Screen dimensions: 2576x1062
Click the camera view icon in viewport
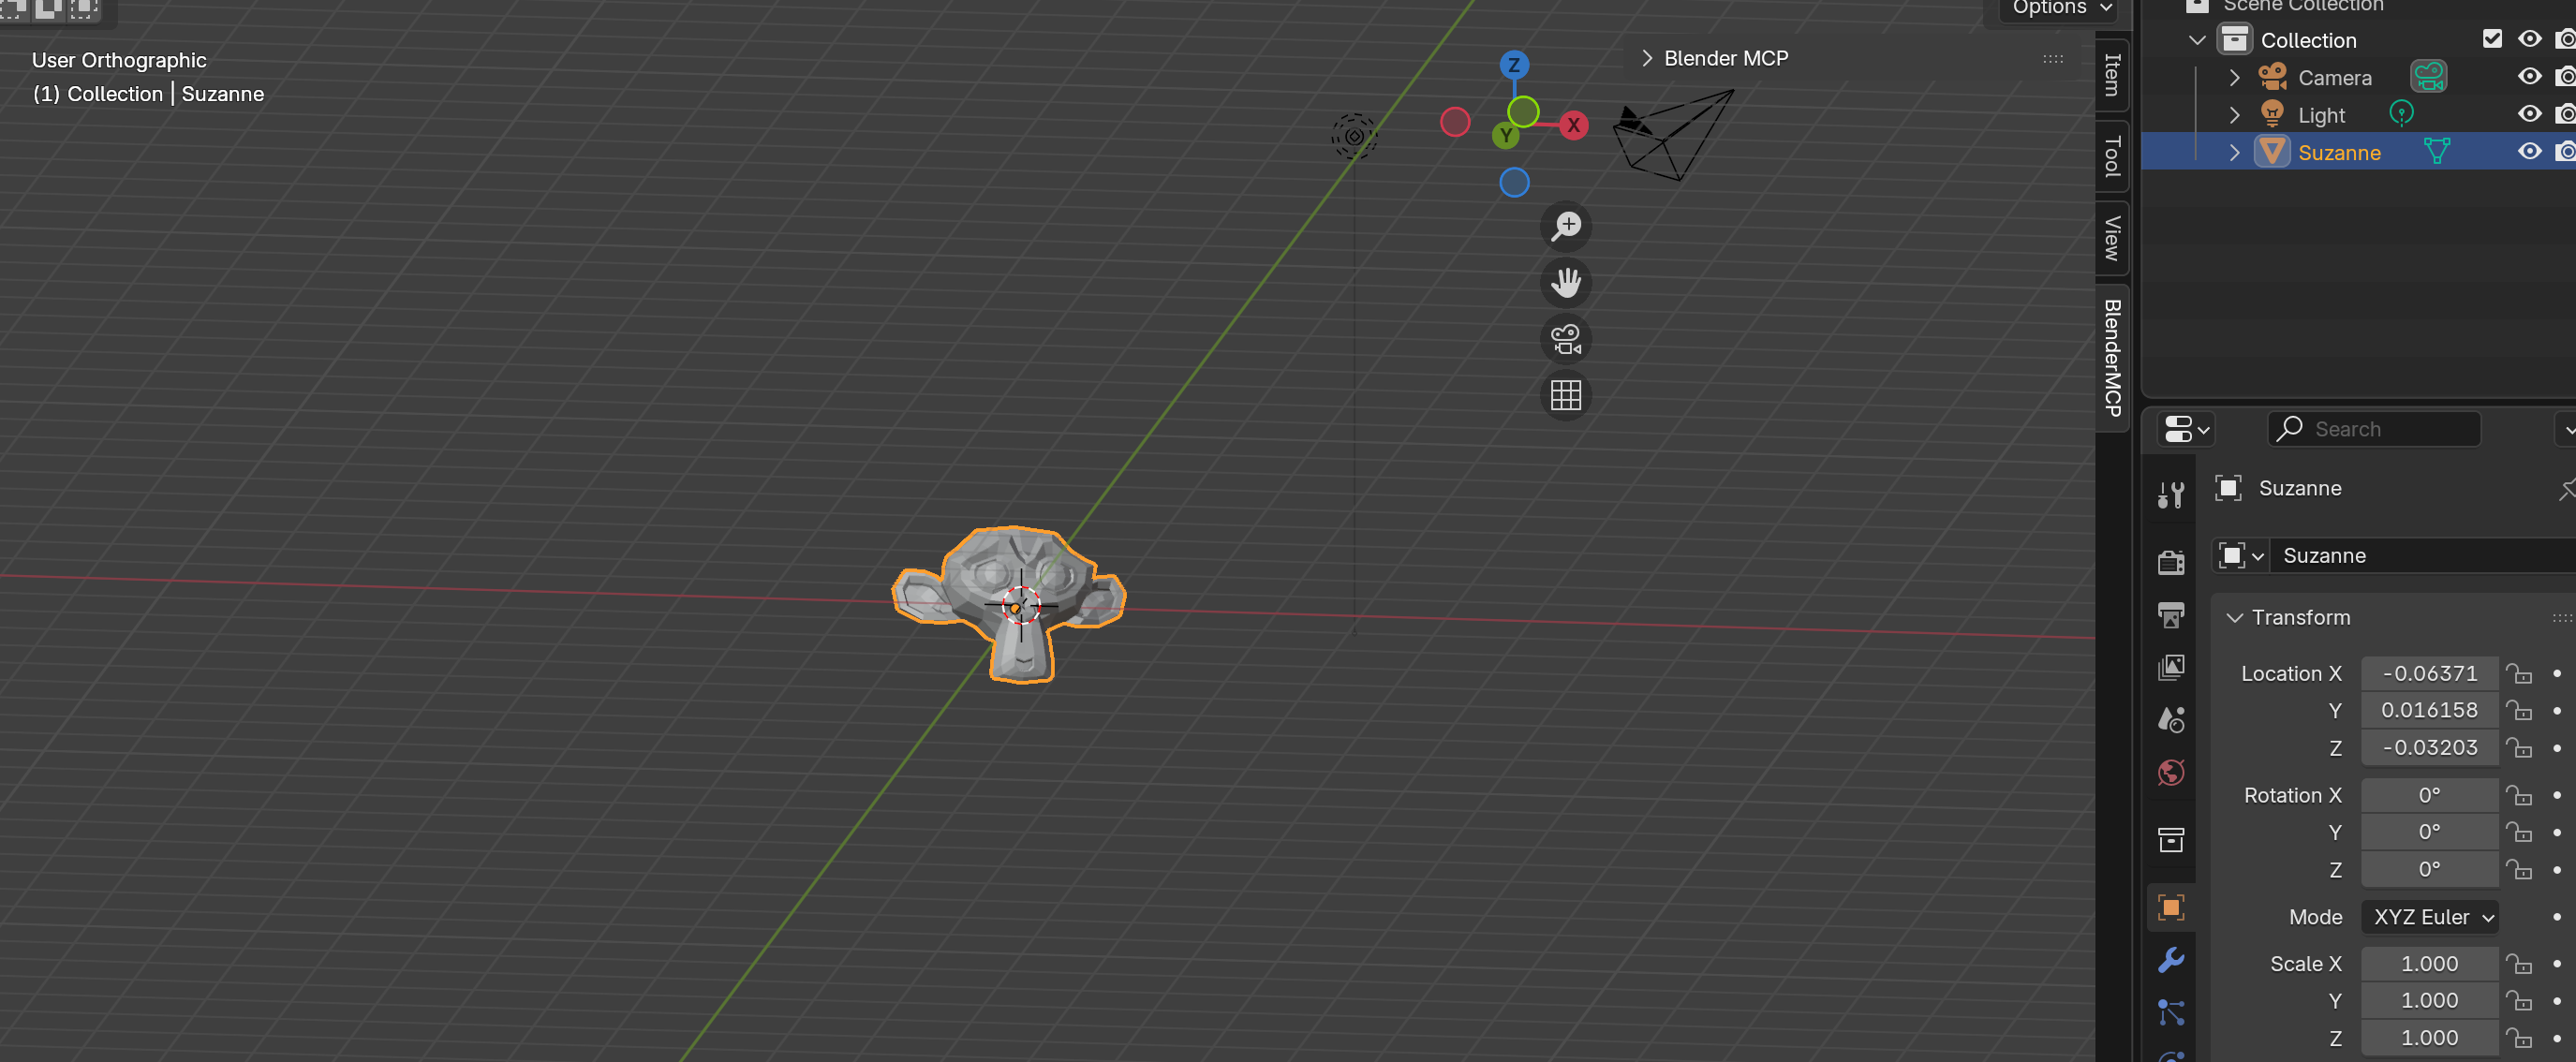pos(1565,339)
